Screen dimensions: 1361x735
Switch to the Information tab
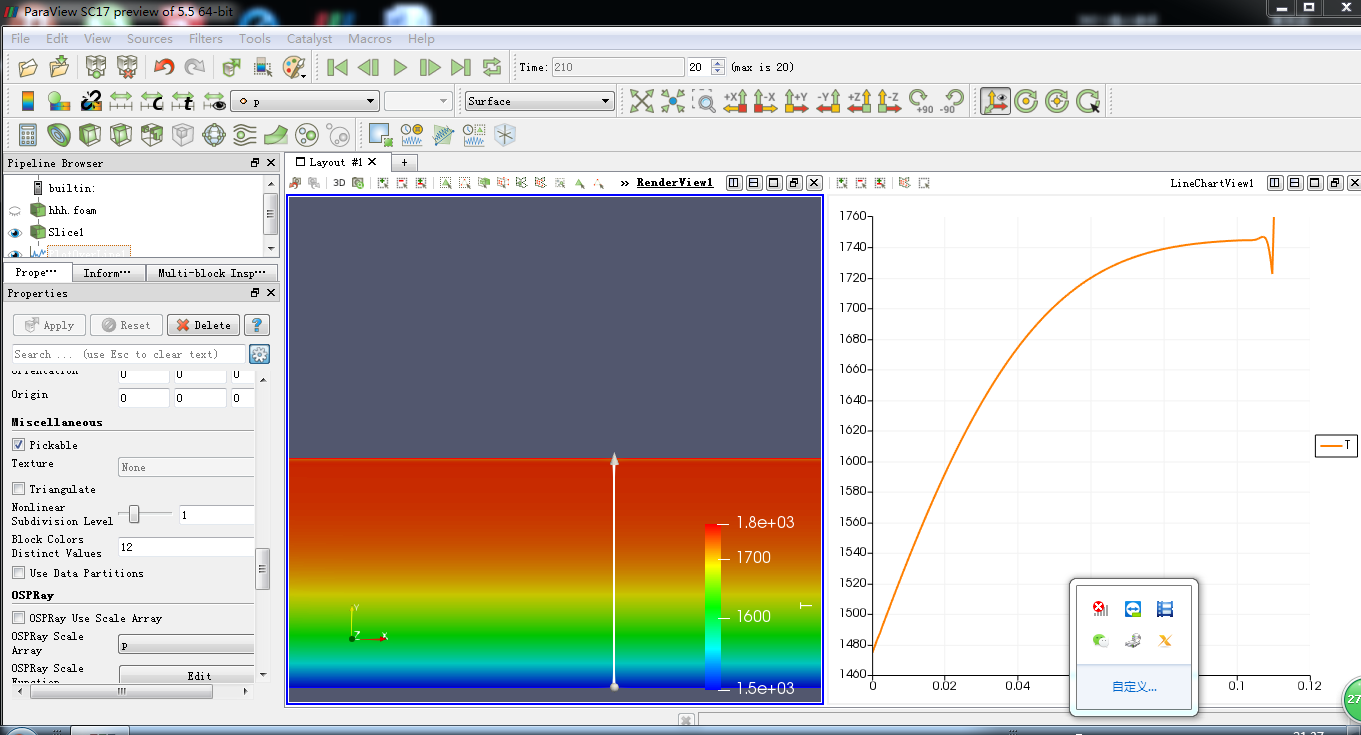point(108,273)
